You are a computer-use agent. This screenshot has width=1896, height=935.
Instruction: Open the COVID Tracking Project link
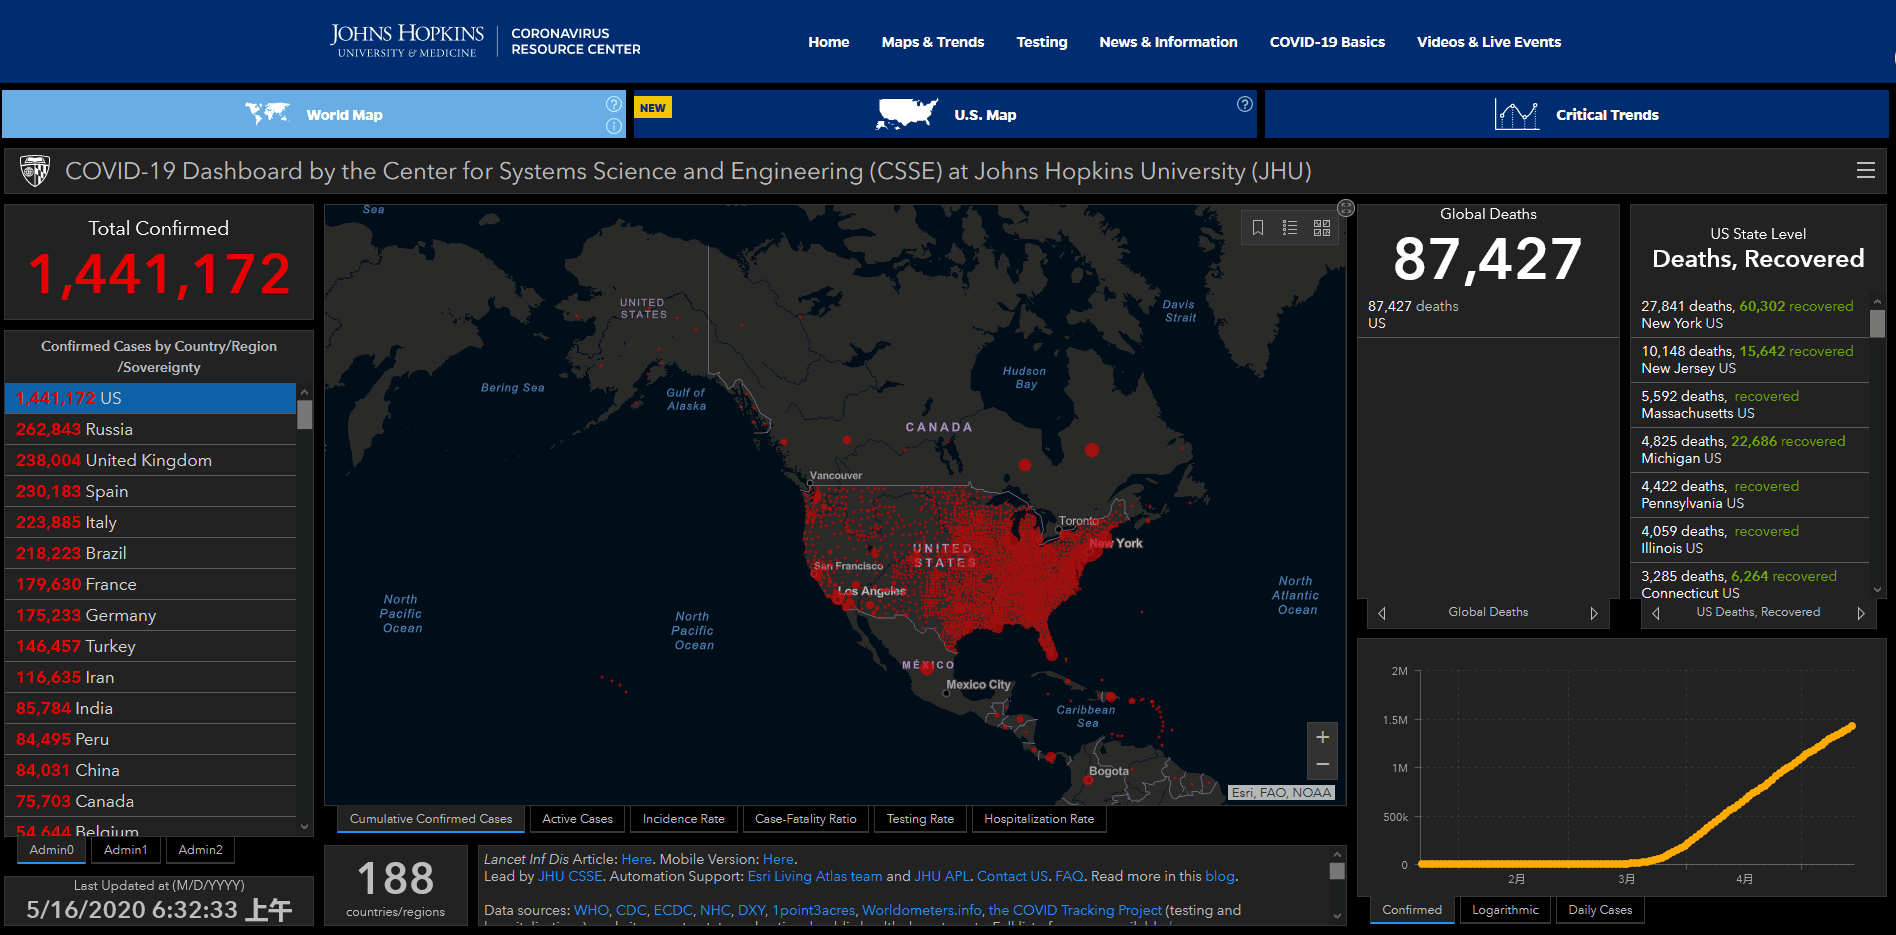[x=1075, y=910]
